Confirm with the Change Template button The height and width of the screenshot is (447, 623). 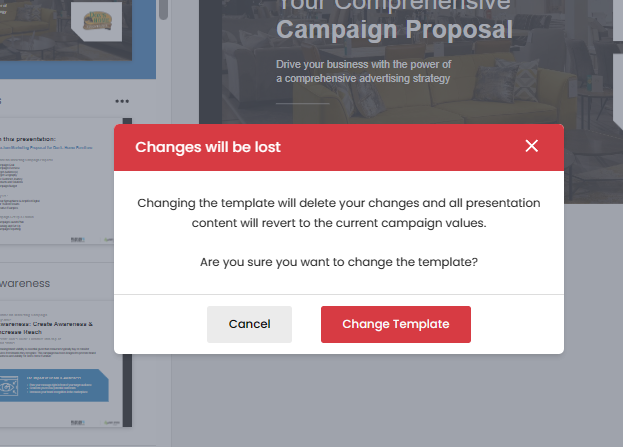pyautogui.click(x=395, y=324)
